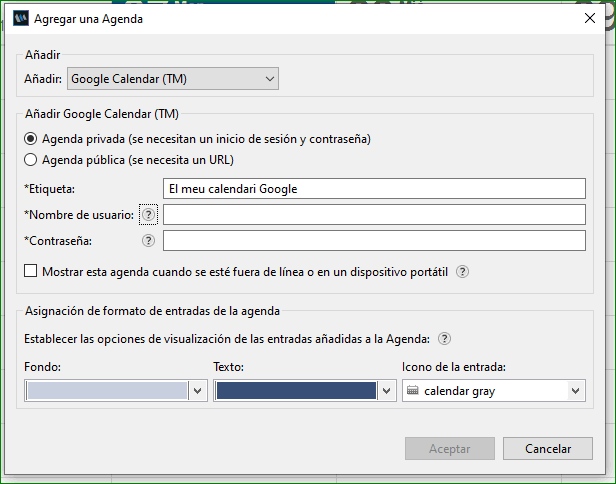This screenshot has height=484, width=616.
Task: Click help icon after Establecer las opciones text
Action: click(x=444, y=339)
